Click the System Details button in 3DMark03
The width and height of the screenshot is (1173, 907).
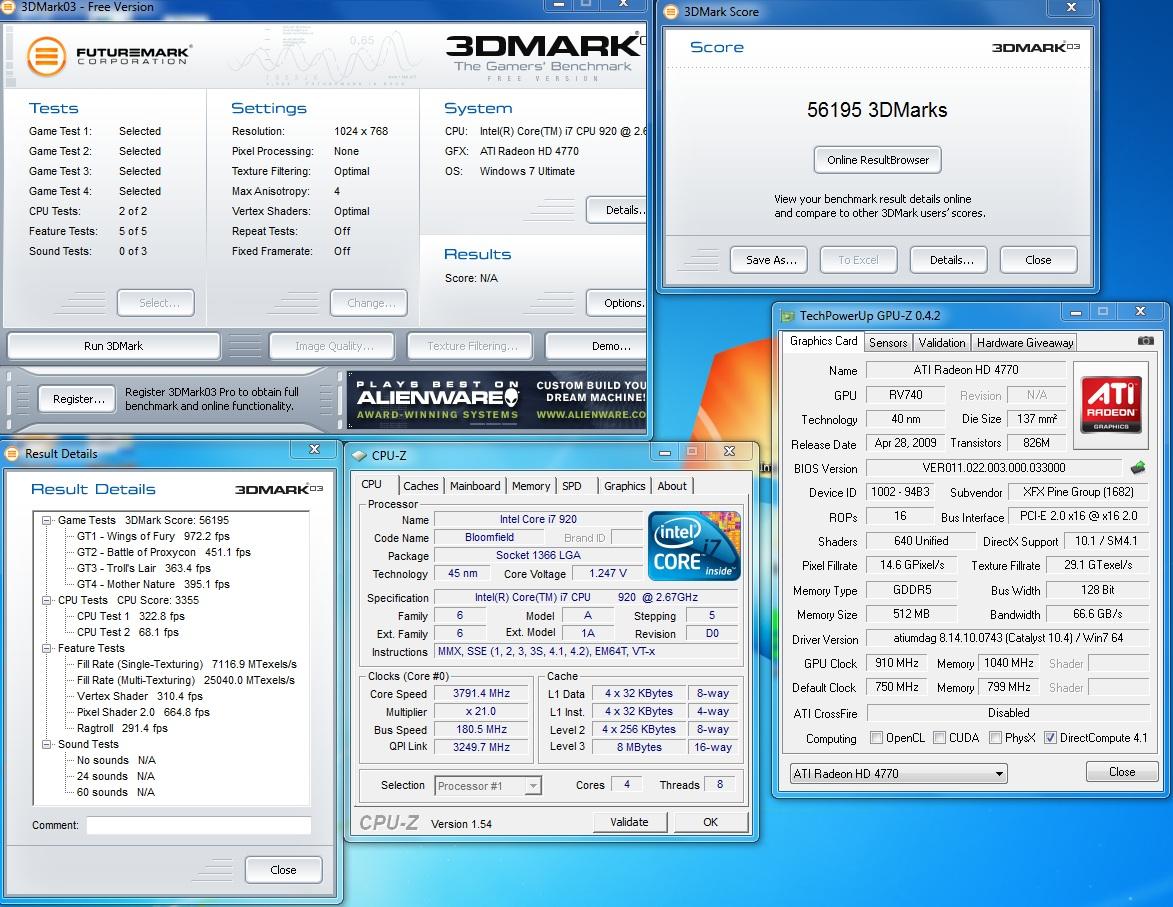(617, 210)
